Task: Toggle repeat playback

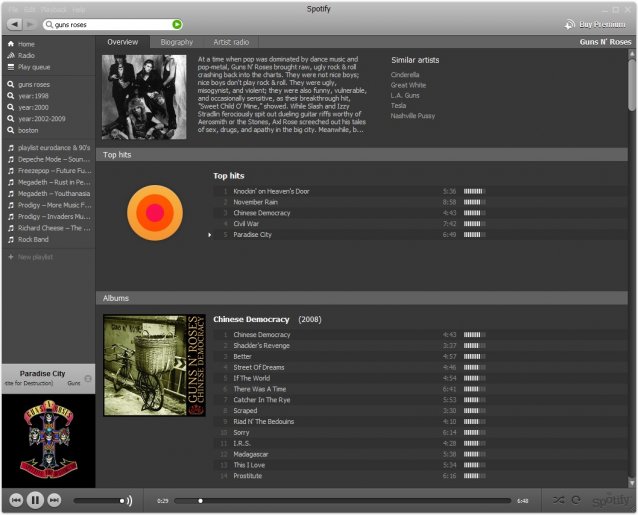Action: point(576,500)
